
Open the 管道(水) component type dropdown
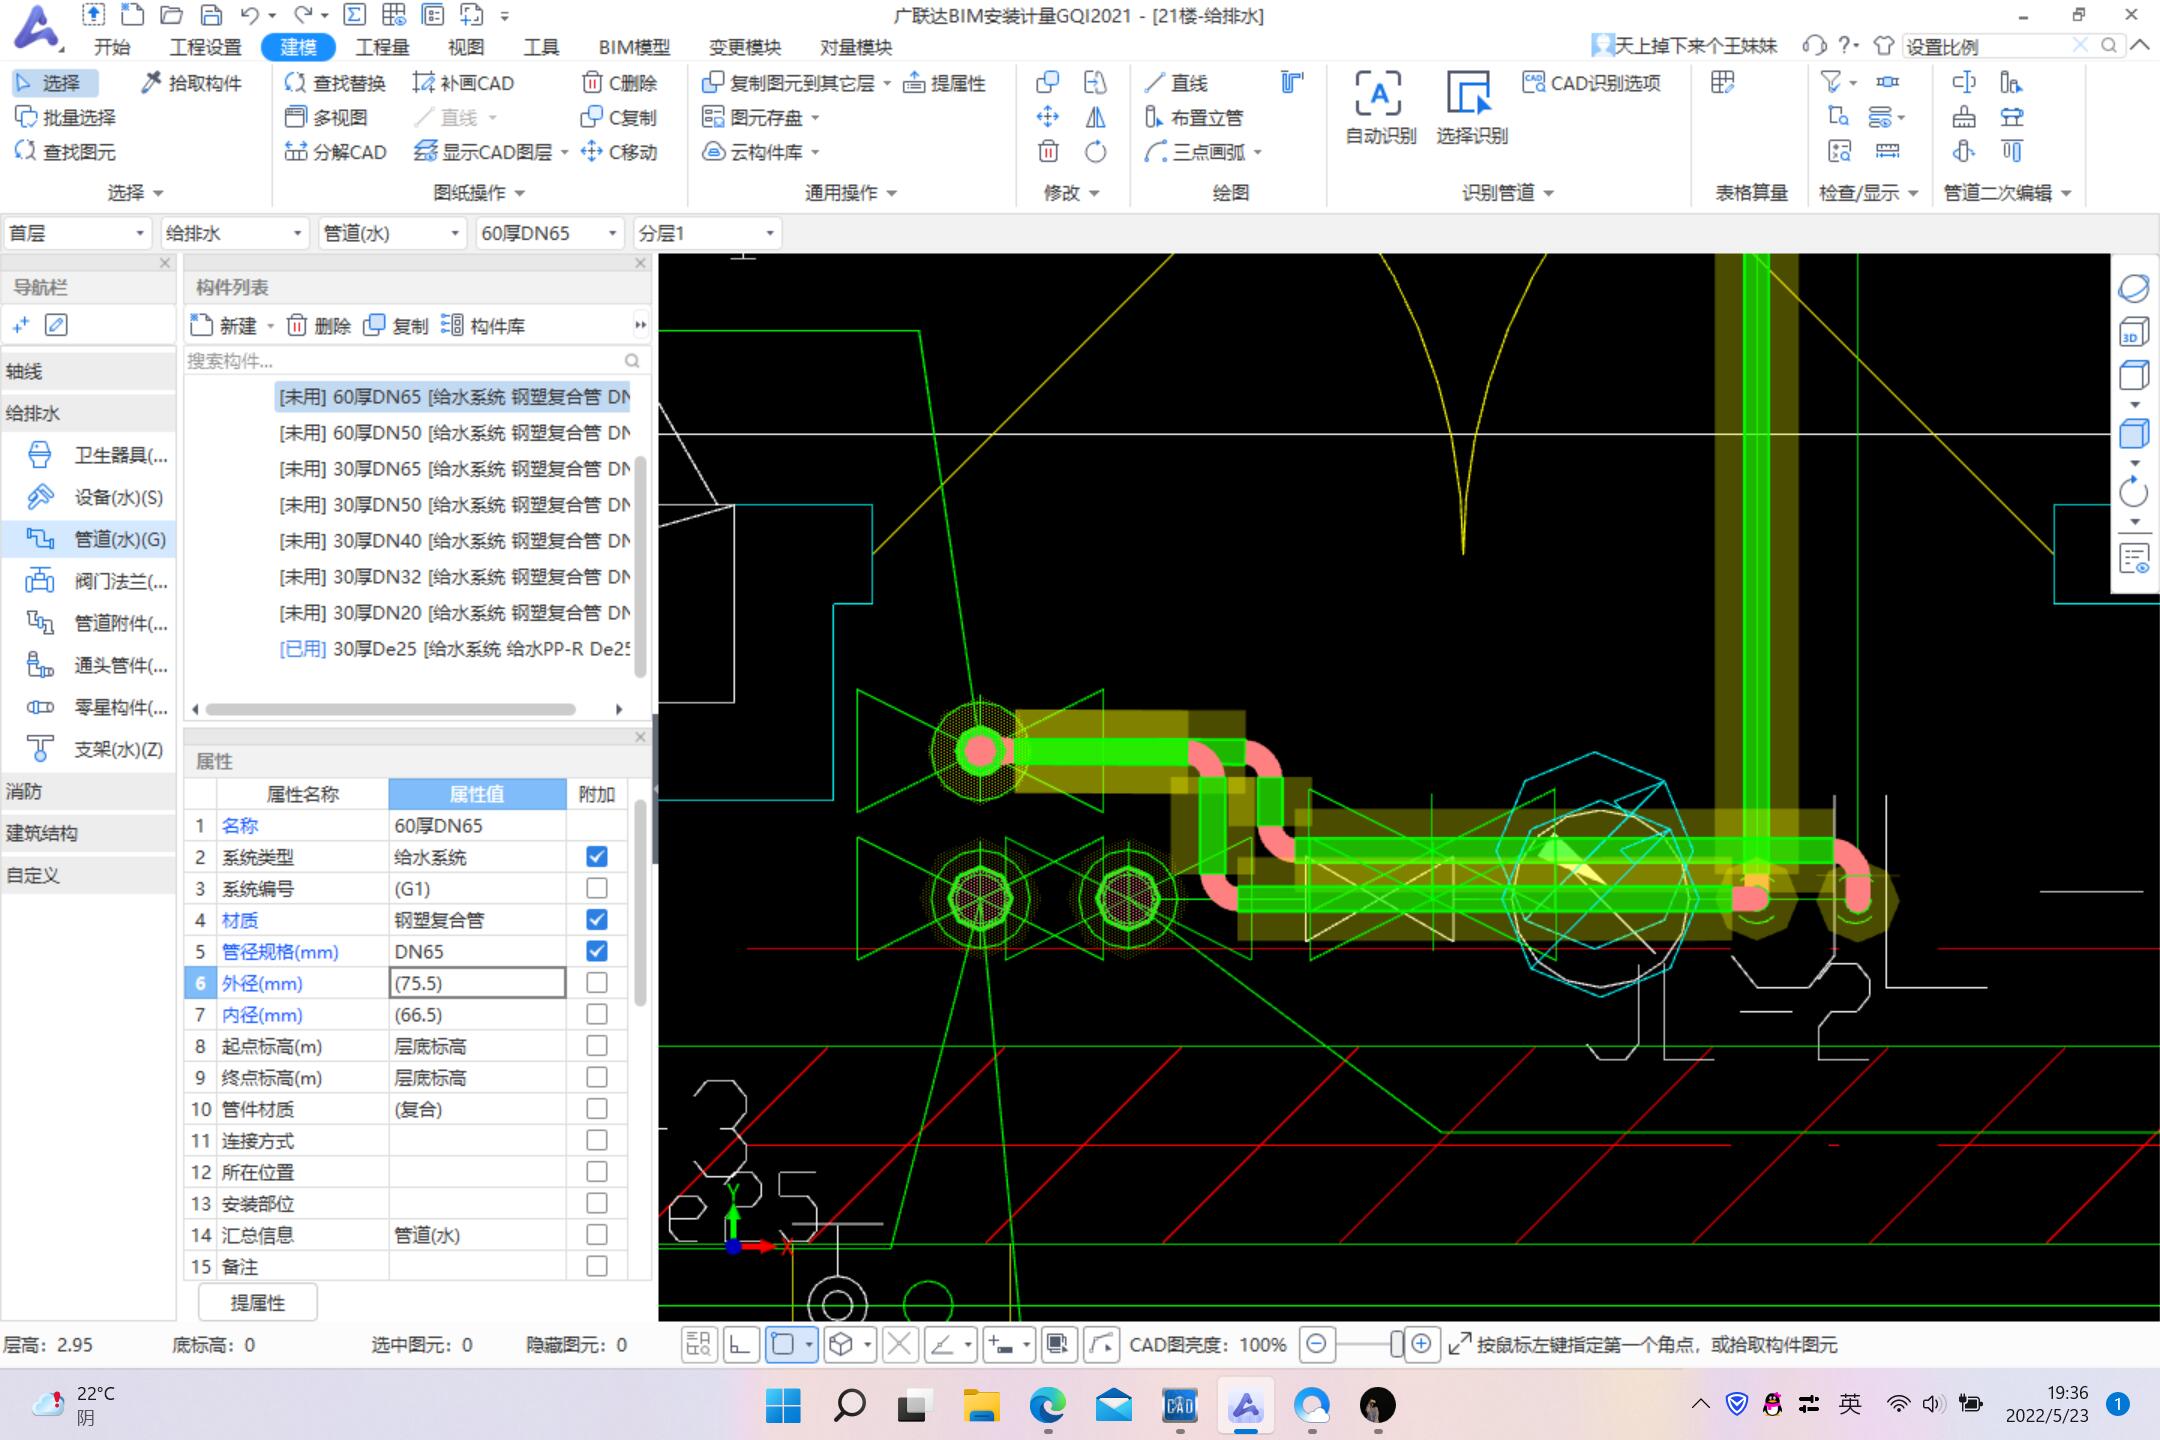392,234
